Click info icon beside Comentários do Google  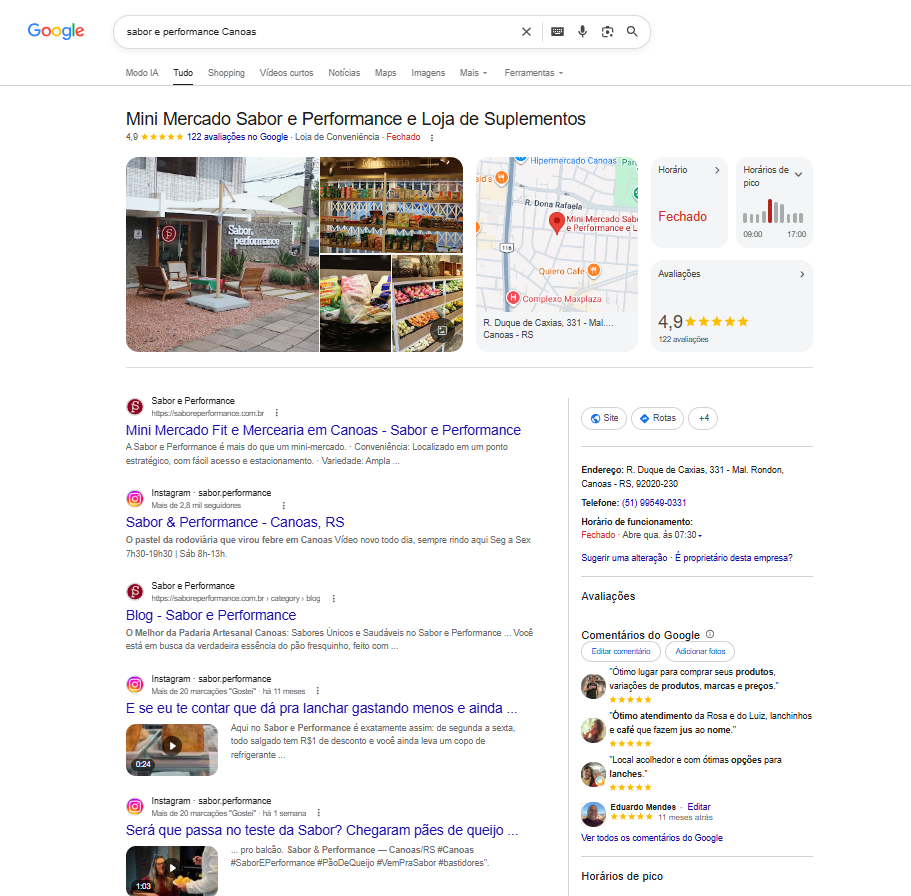tap(710, 635)
